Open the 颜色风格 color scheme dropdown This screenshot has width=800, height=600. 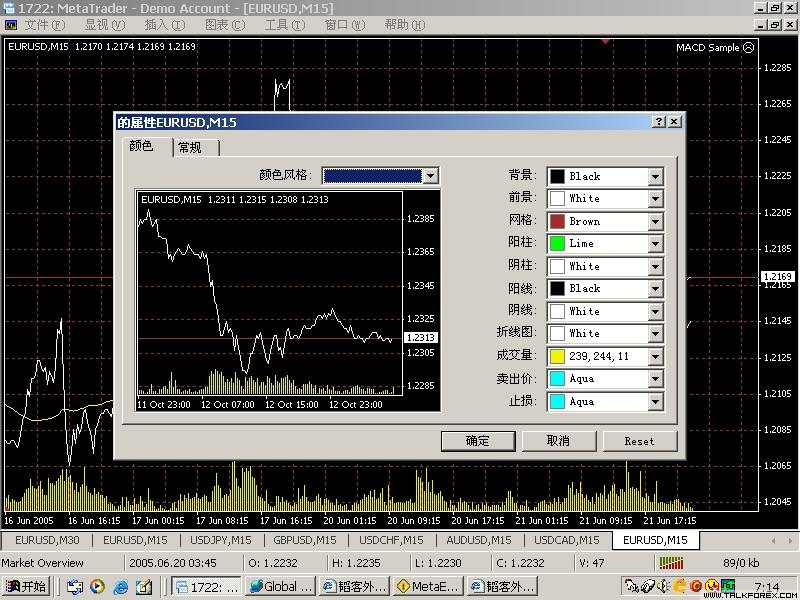(431, 176)
